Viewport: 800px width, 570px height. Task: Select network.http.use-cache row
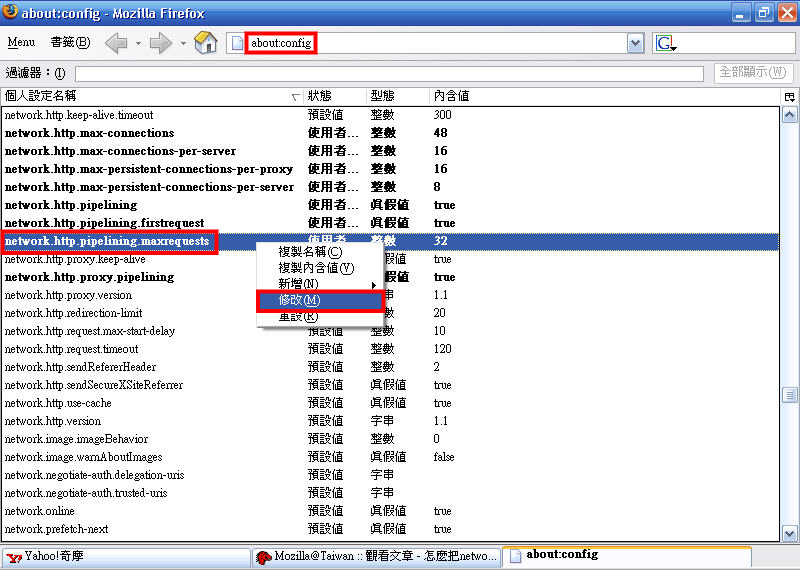tap(390, 403)
